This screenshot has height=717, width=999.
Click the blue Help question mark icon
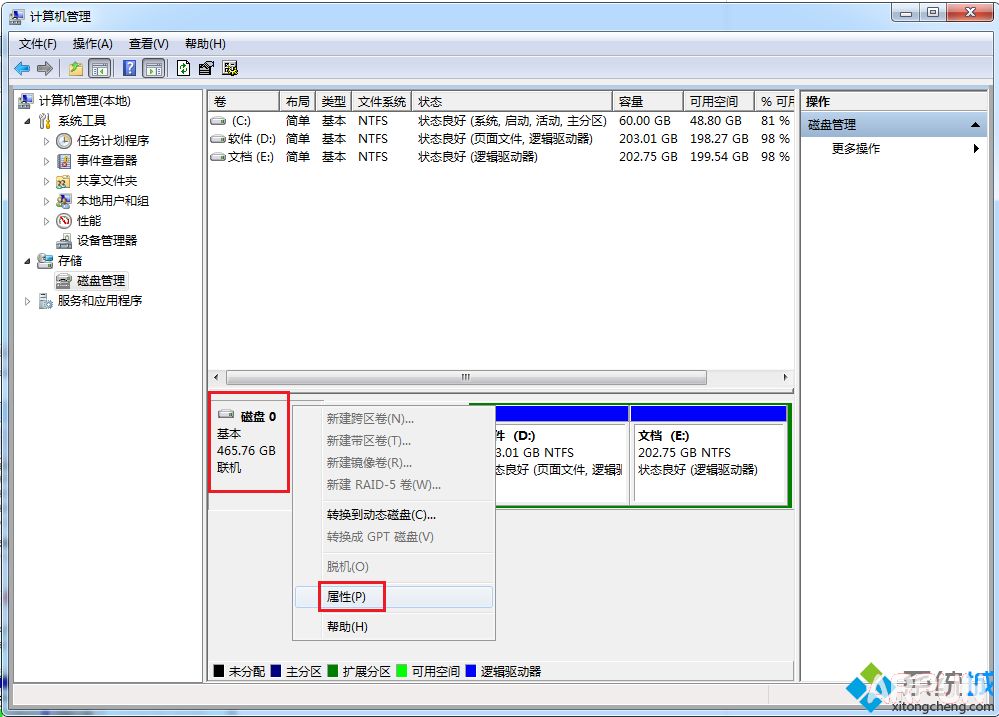tap(129, 68)
